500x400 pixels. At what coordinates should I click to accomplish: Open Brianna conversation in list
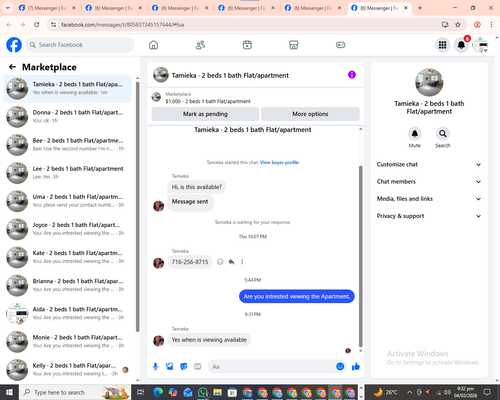pos(67,285)
